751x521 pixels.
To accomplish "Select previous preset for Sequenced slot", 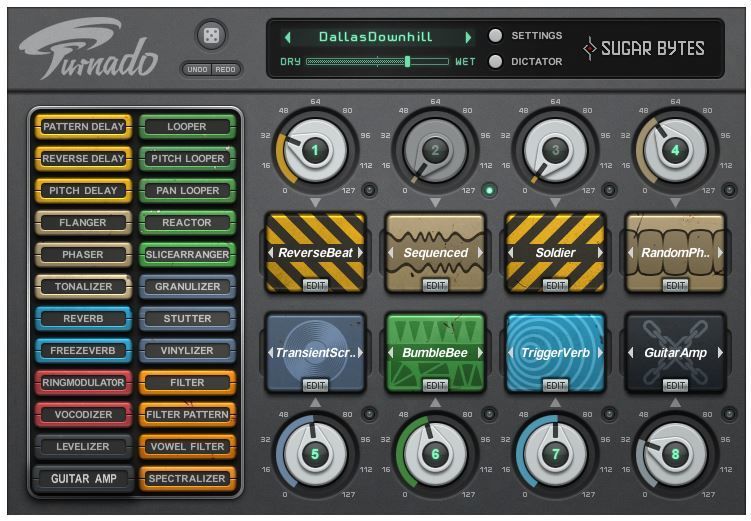I will pos(391,252).
